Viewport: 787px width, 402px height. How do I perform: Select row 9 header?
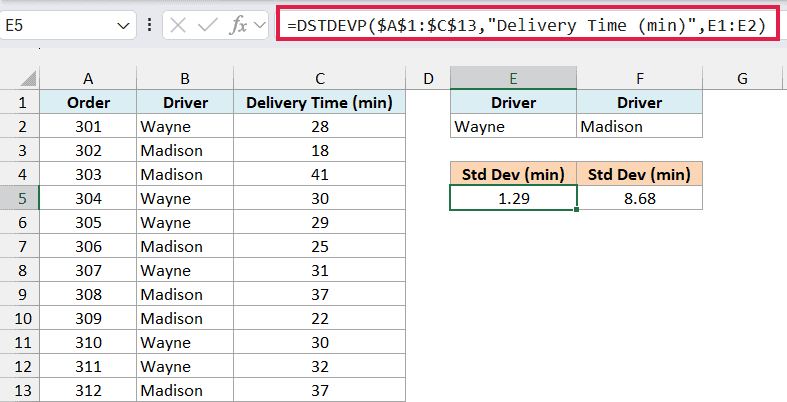point(22,294)
